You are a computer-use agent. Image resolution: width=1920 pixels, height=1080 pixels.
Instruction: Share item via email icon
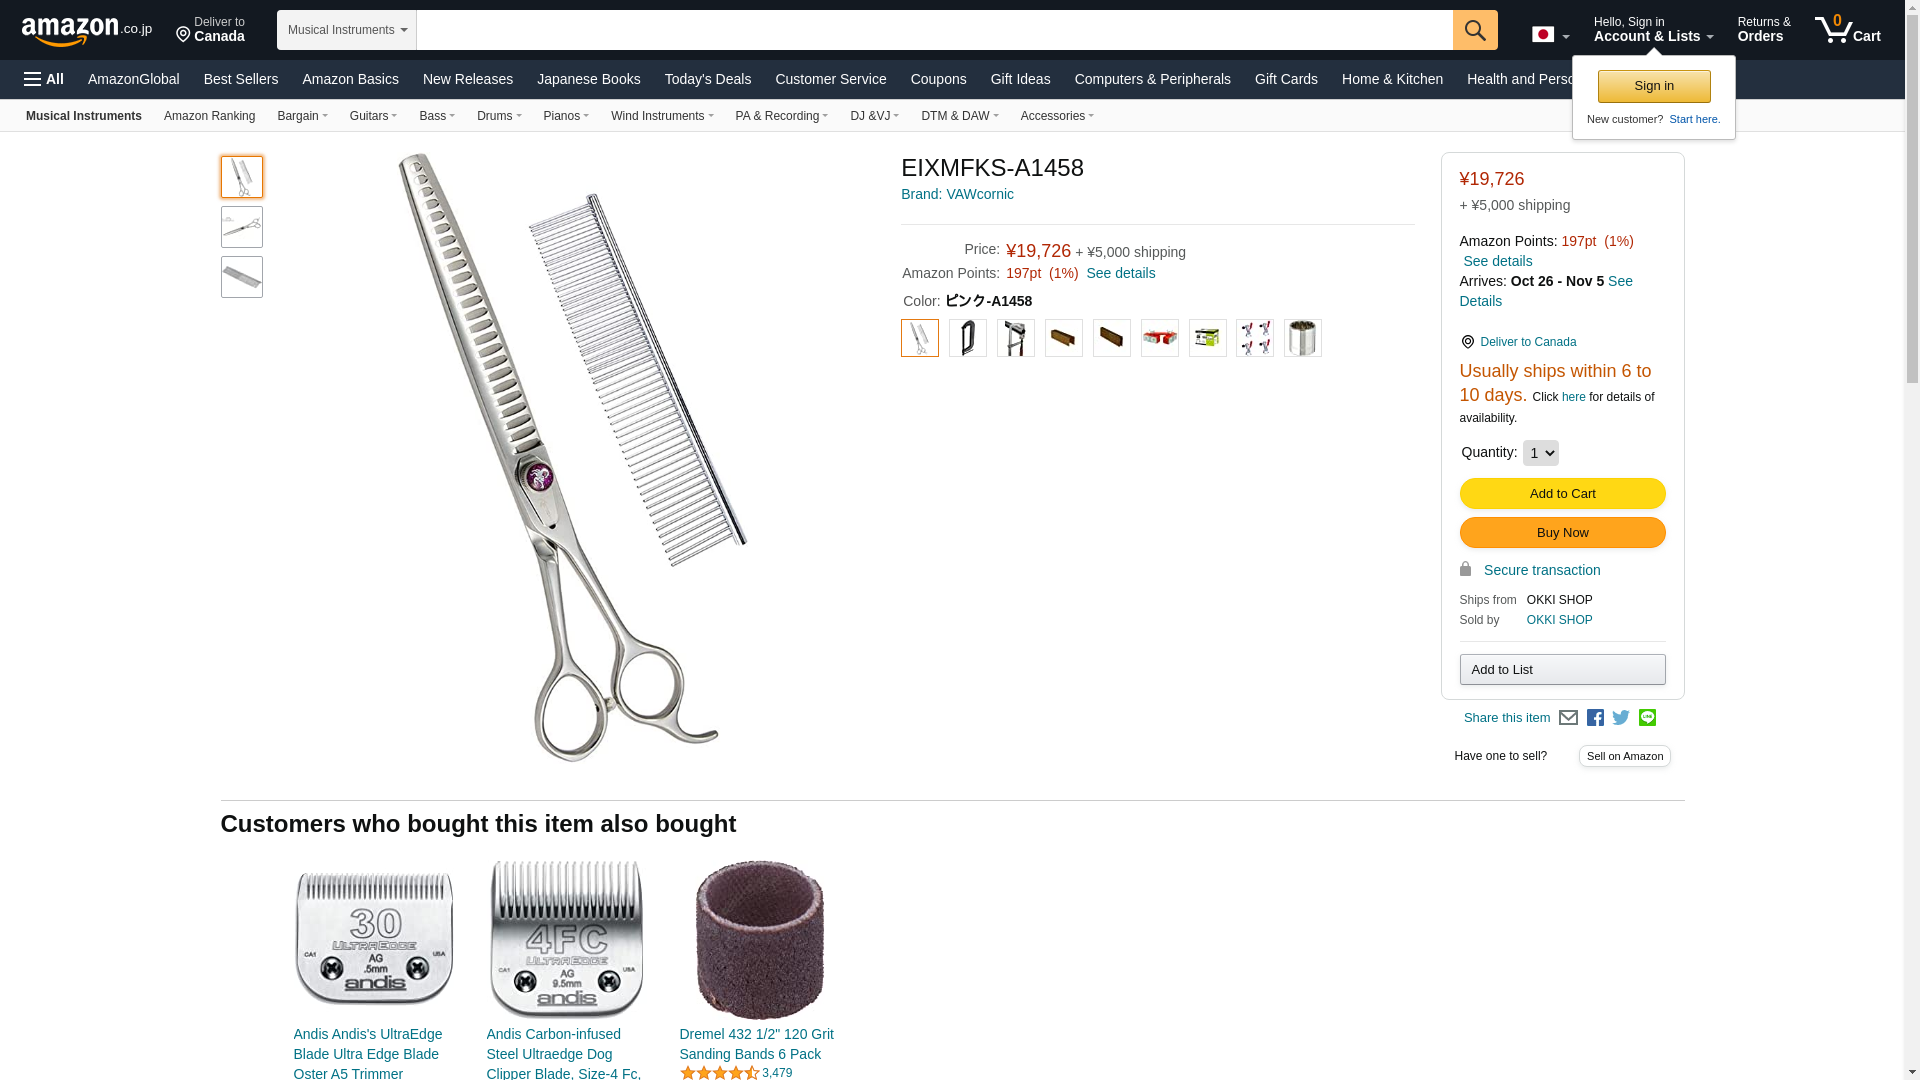(1568, 718)
